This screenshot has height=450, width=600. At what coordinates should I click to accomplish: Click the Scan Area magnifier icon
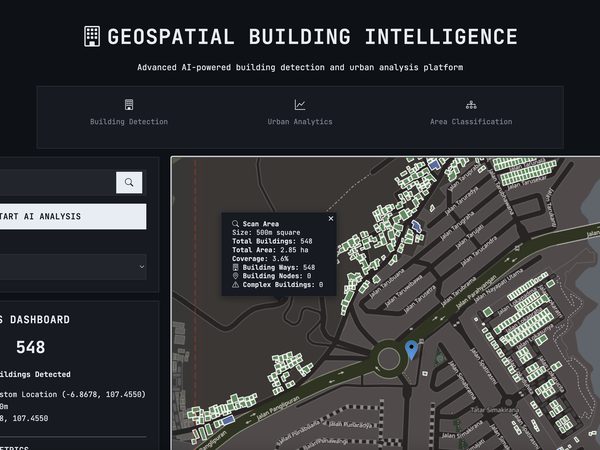(x=235, y=223)
